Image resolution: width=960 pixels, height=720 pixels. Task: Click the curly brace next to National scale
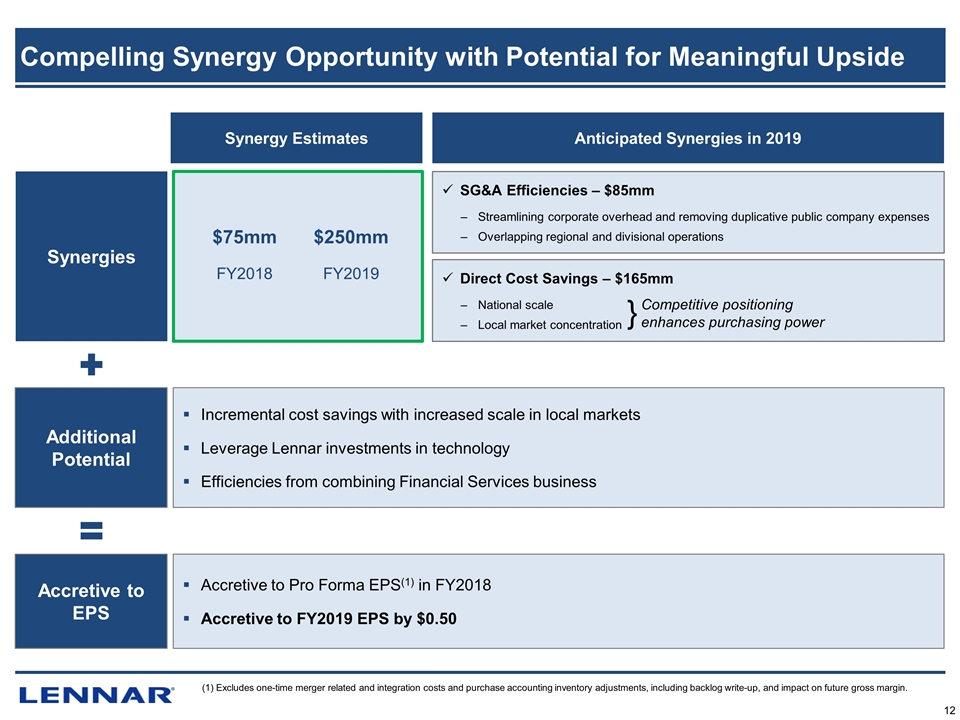pos(631,313)
